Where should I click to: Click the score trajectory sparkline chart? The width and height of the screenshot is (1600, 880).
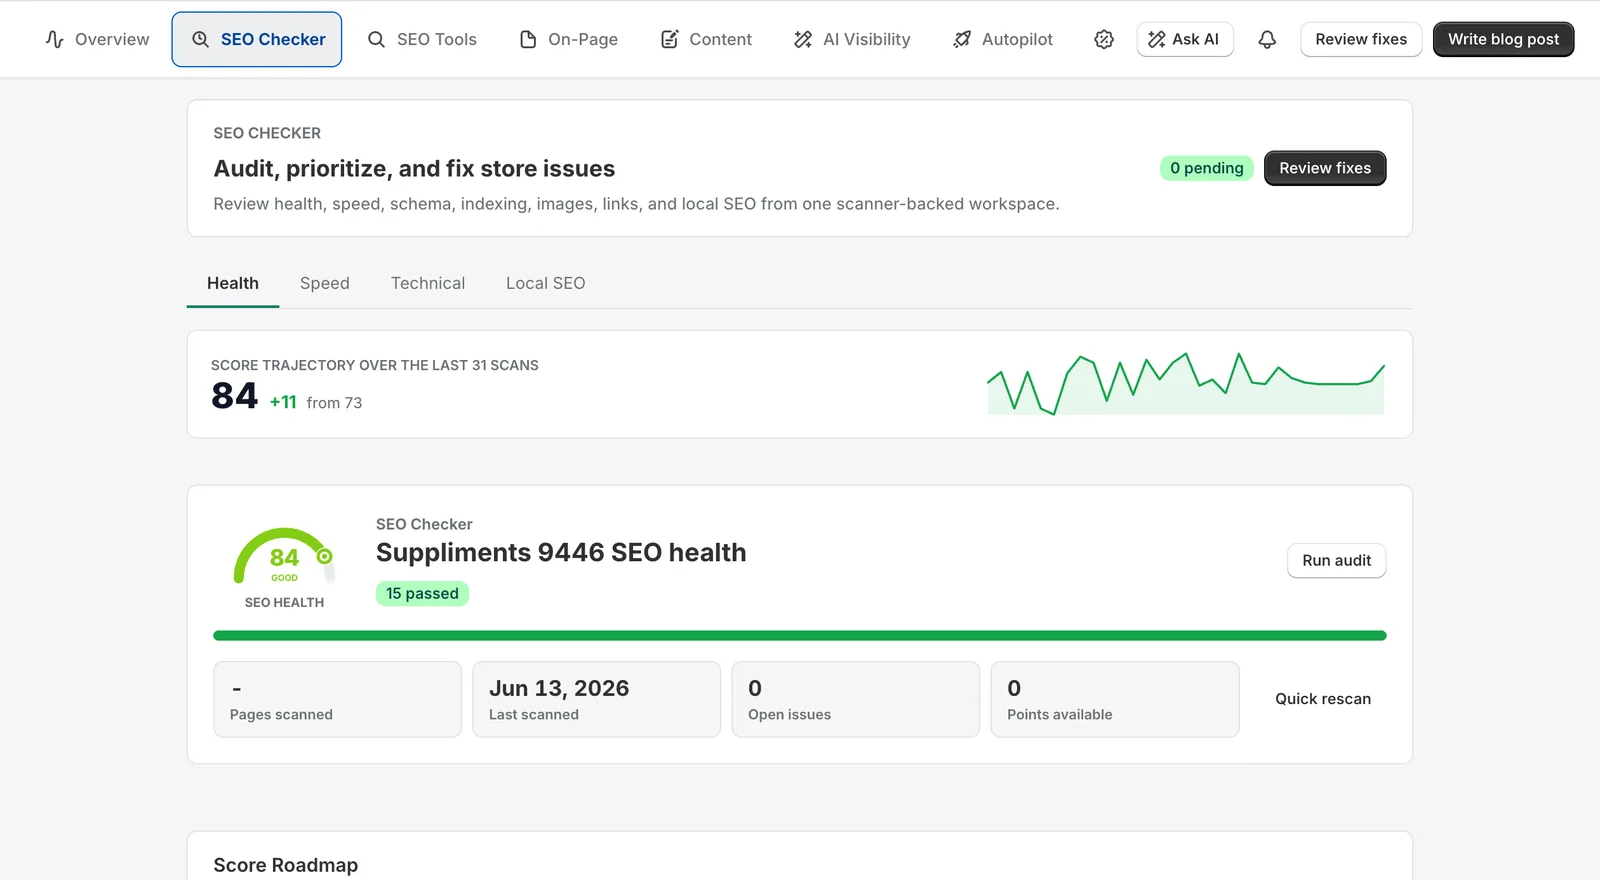[x=1186, y=384]
